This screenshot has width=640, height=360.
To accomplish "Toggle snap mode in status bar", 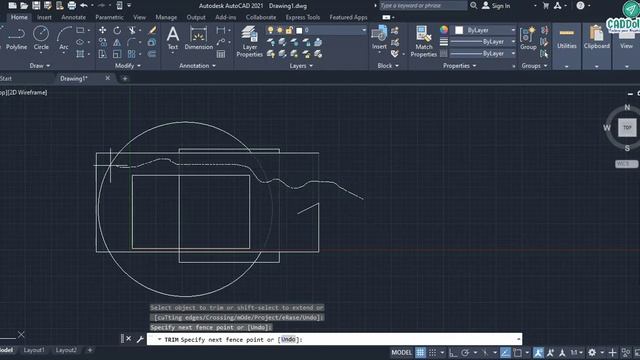I will pos(433,352).
